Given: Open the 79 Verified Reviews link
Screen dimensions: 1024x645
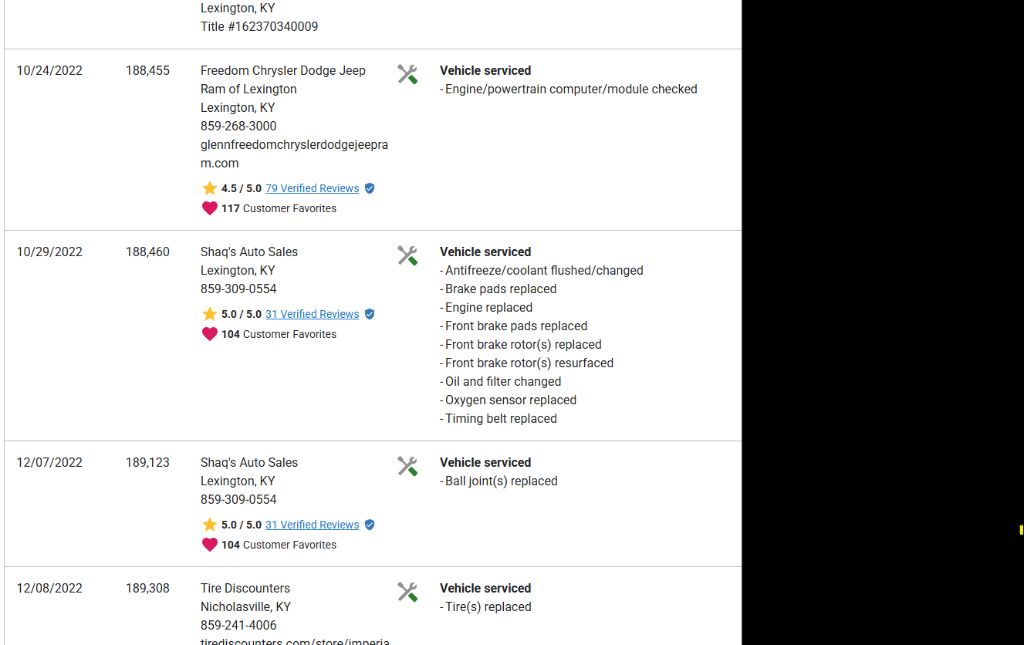Looking at the screenshot, I should pos(312,188).
